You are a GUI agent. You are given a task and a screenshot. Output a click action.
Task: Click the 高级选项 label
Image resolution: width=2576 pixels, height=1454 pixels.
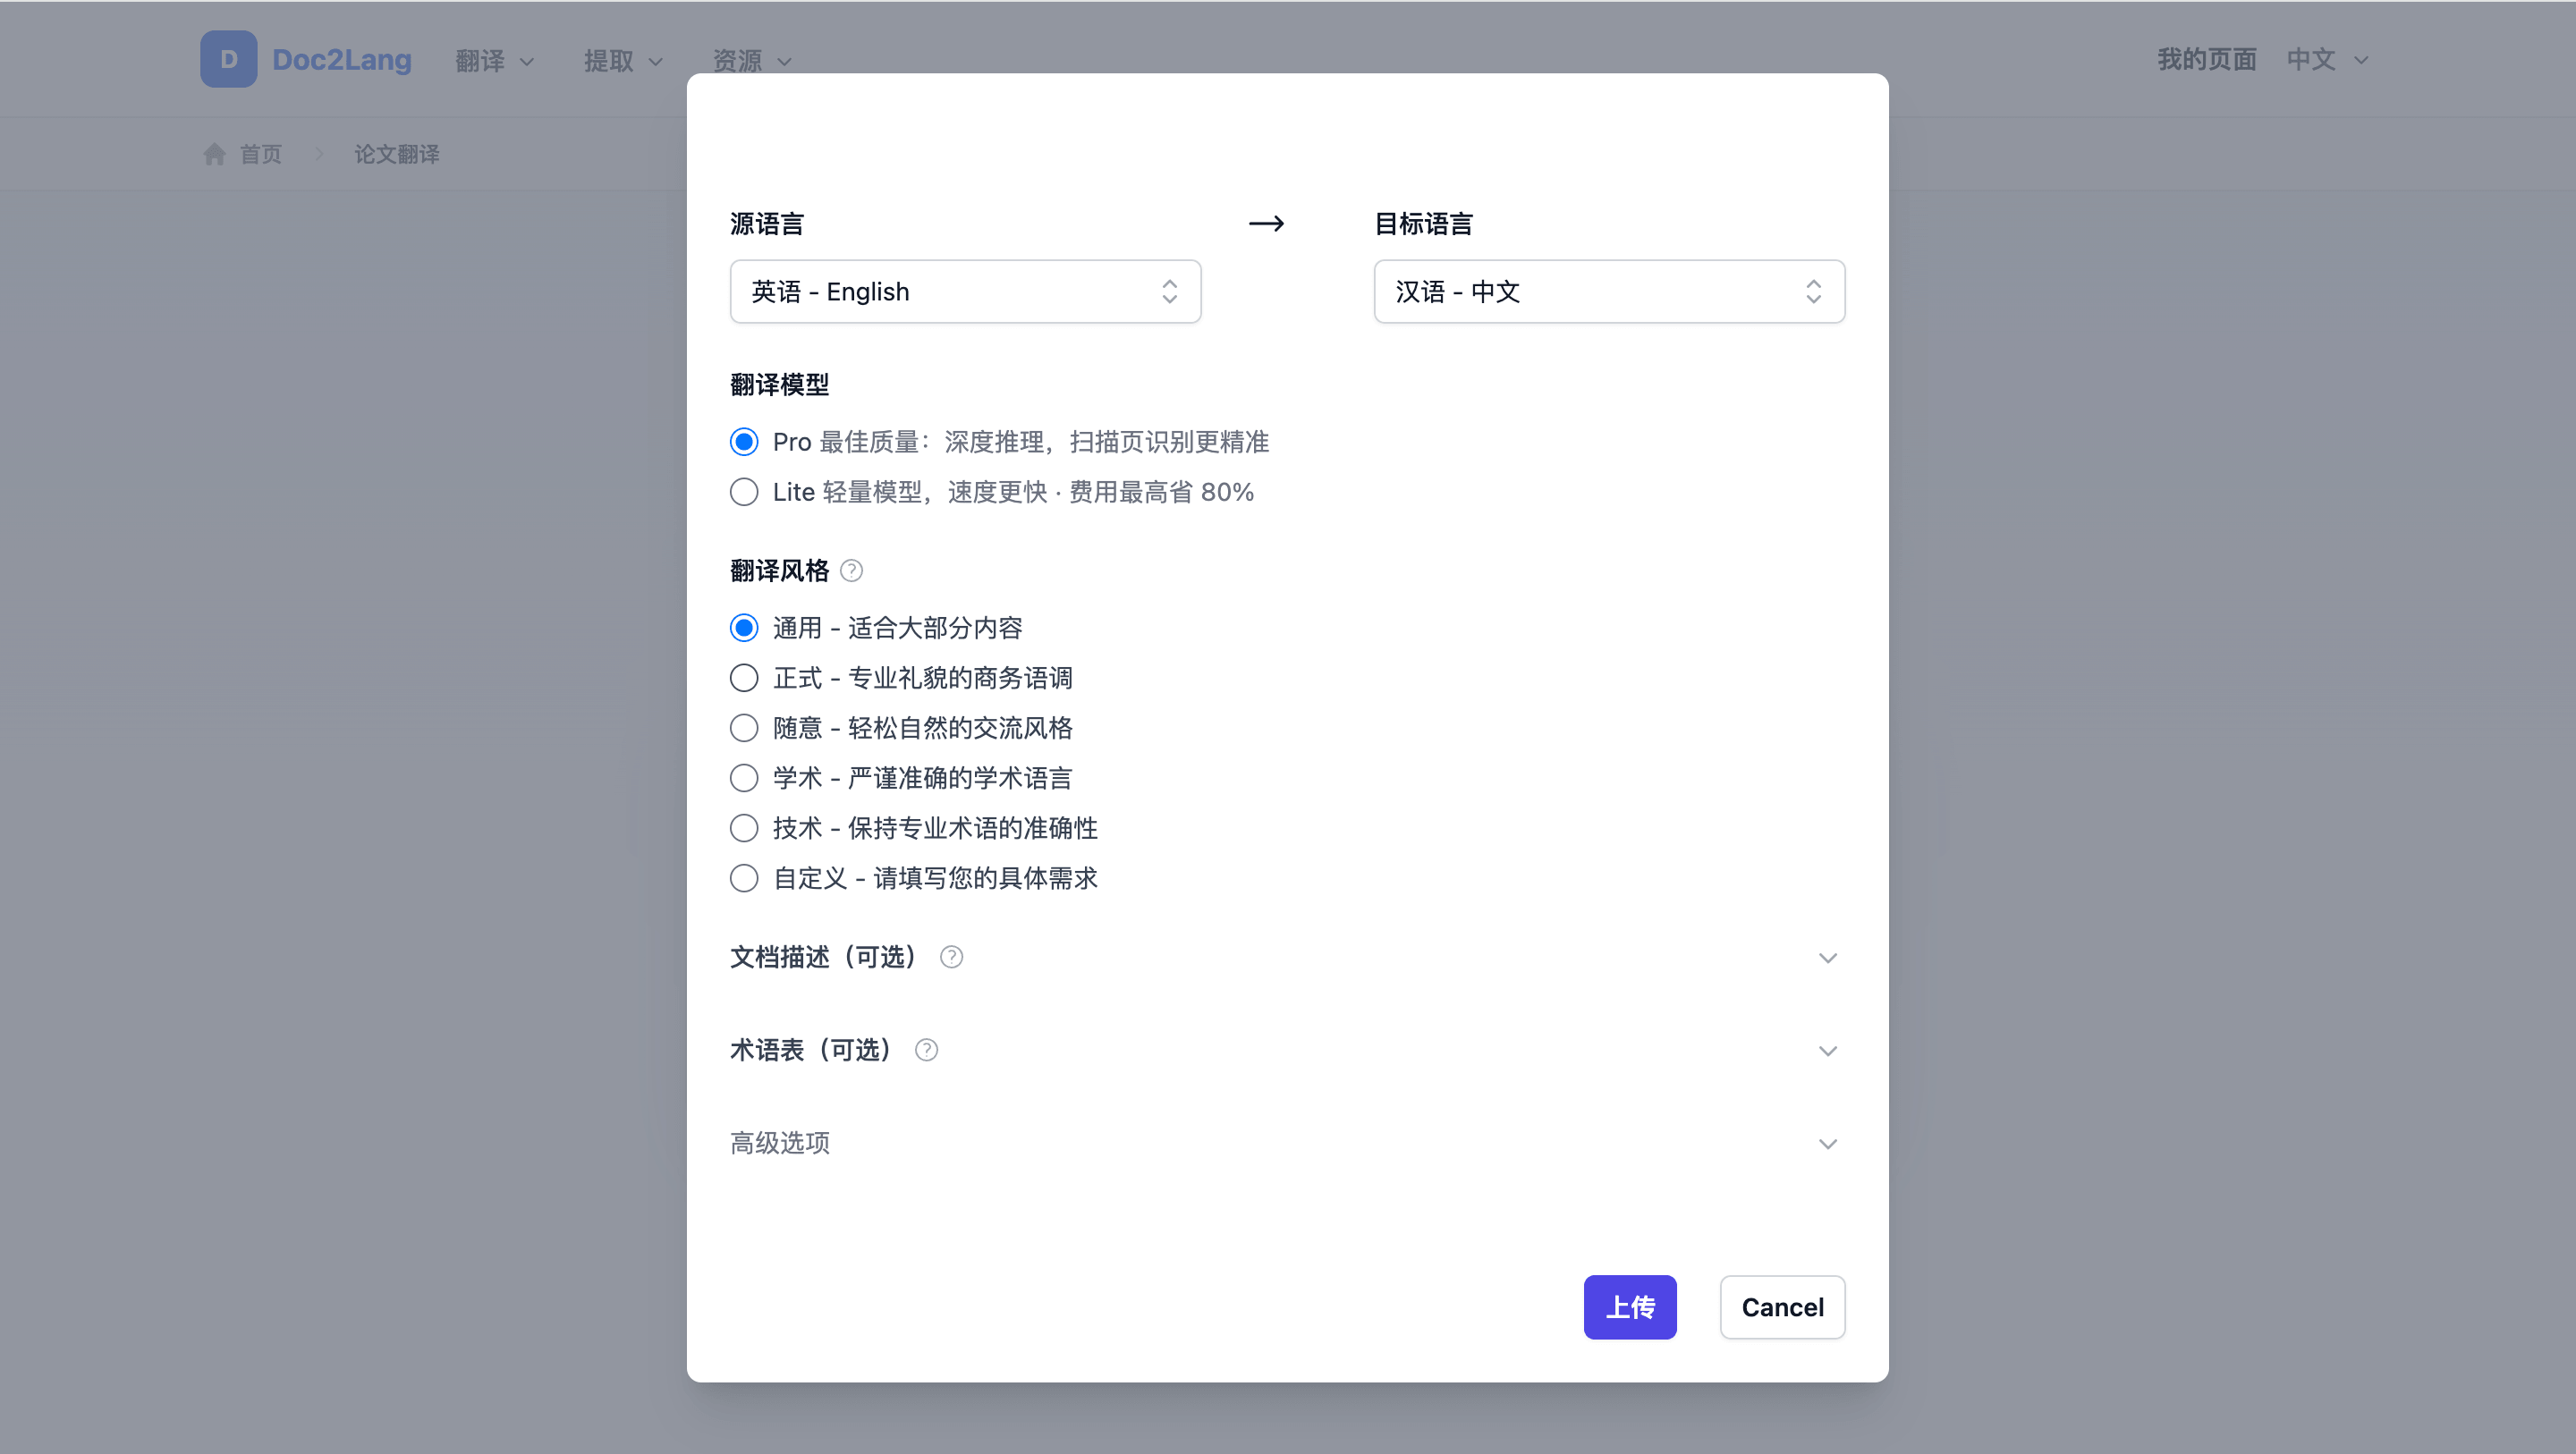pos(780,1143)
